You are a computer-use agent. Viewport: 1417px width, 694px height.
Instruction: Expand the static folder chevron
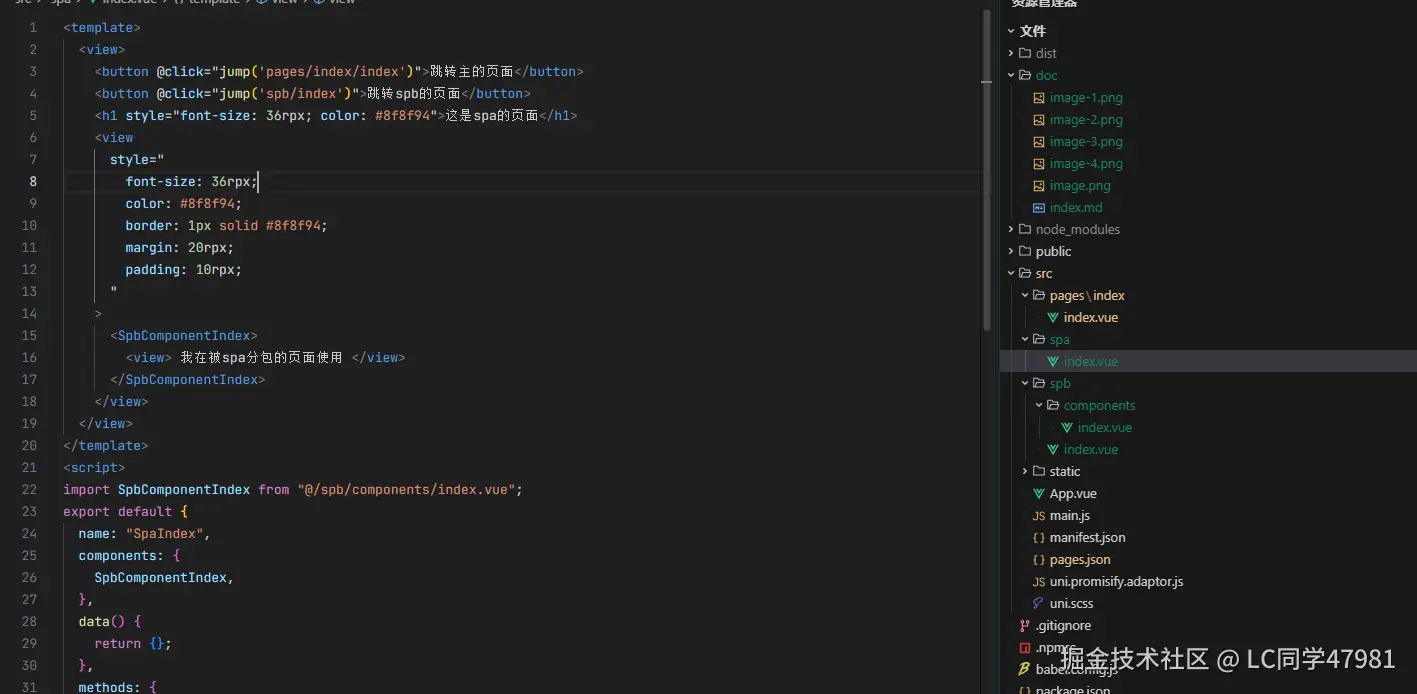(x=1025, y=471)
